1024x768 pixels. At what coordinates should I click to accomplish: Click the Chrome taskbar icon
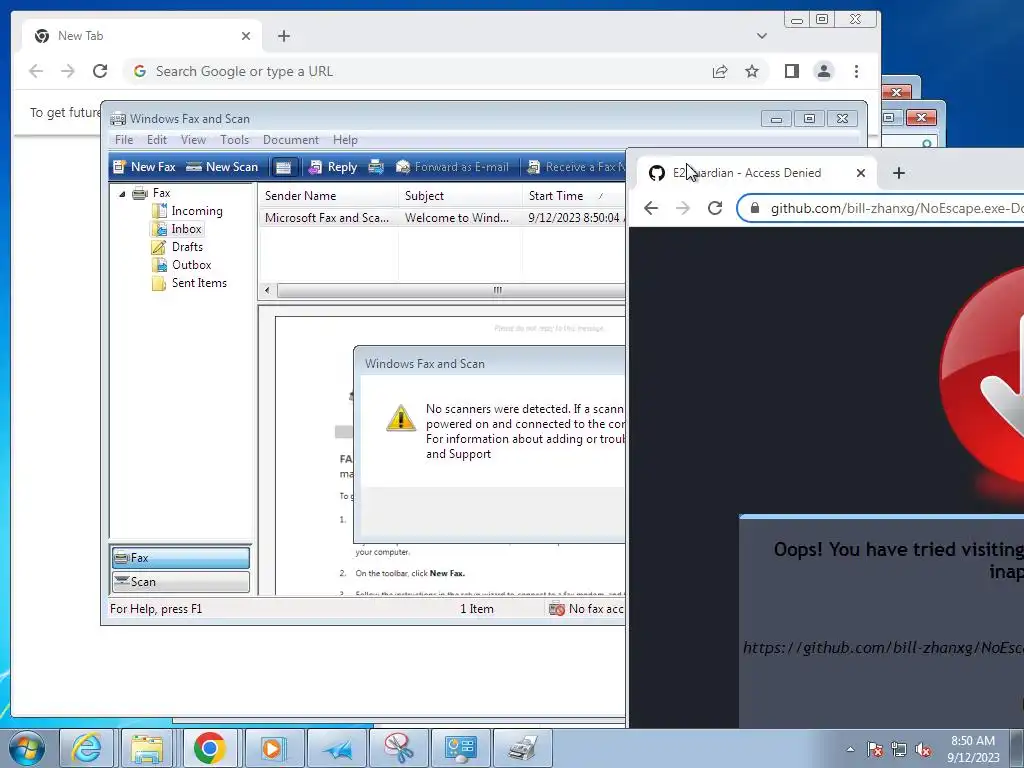coord(210,748)
